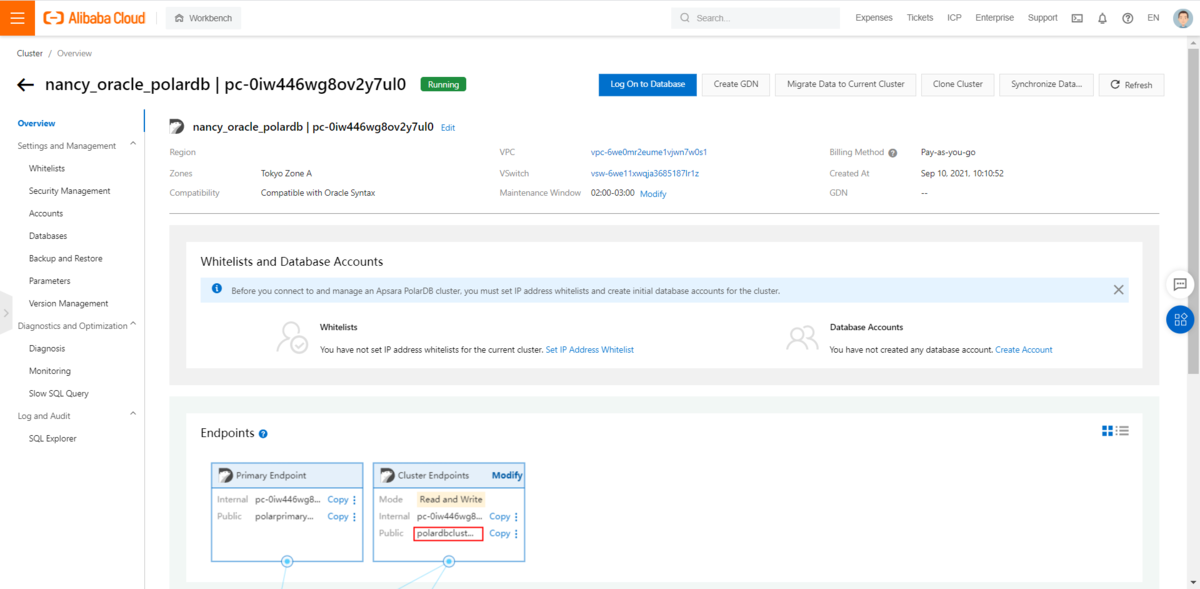This screenshot has height=589, width=1200.
Task: Click the Alibaba Cloud logo
Action: 94,18
